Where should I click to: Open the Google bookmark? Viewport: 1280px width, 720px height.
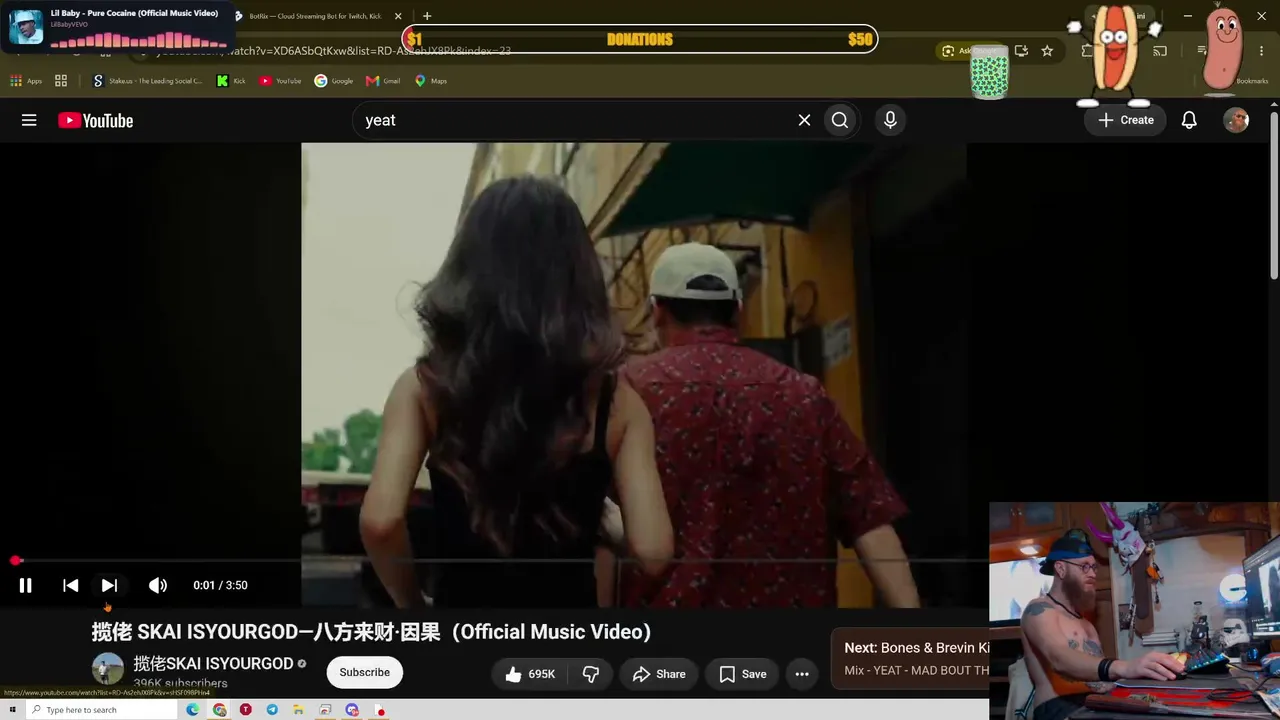[334, 81]
